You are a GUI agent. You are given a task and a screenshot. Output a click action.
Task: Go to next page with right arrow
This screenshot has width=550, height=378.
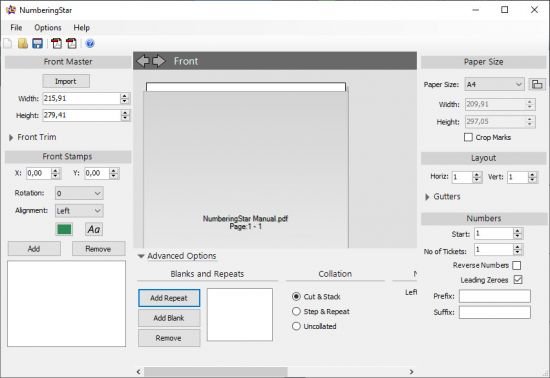[x=159, y=61]
